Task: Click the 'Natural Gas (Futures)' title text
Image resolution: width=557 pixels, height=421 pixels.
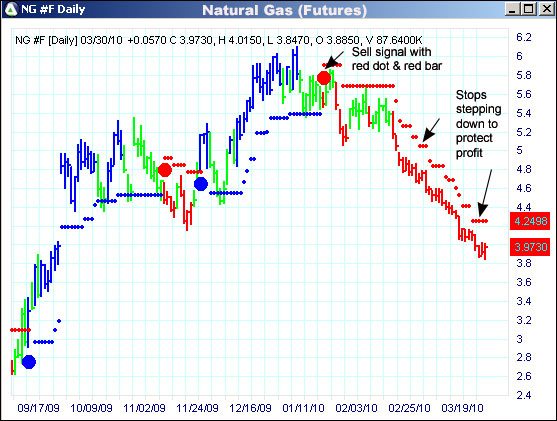Action: coord(284,10)
